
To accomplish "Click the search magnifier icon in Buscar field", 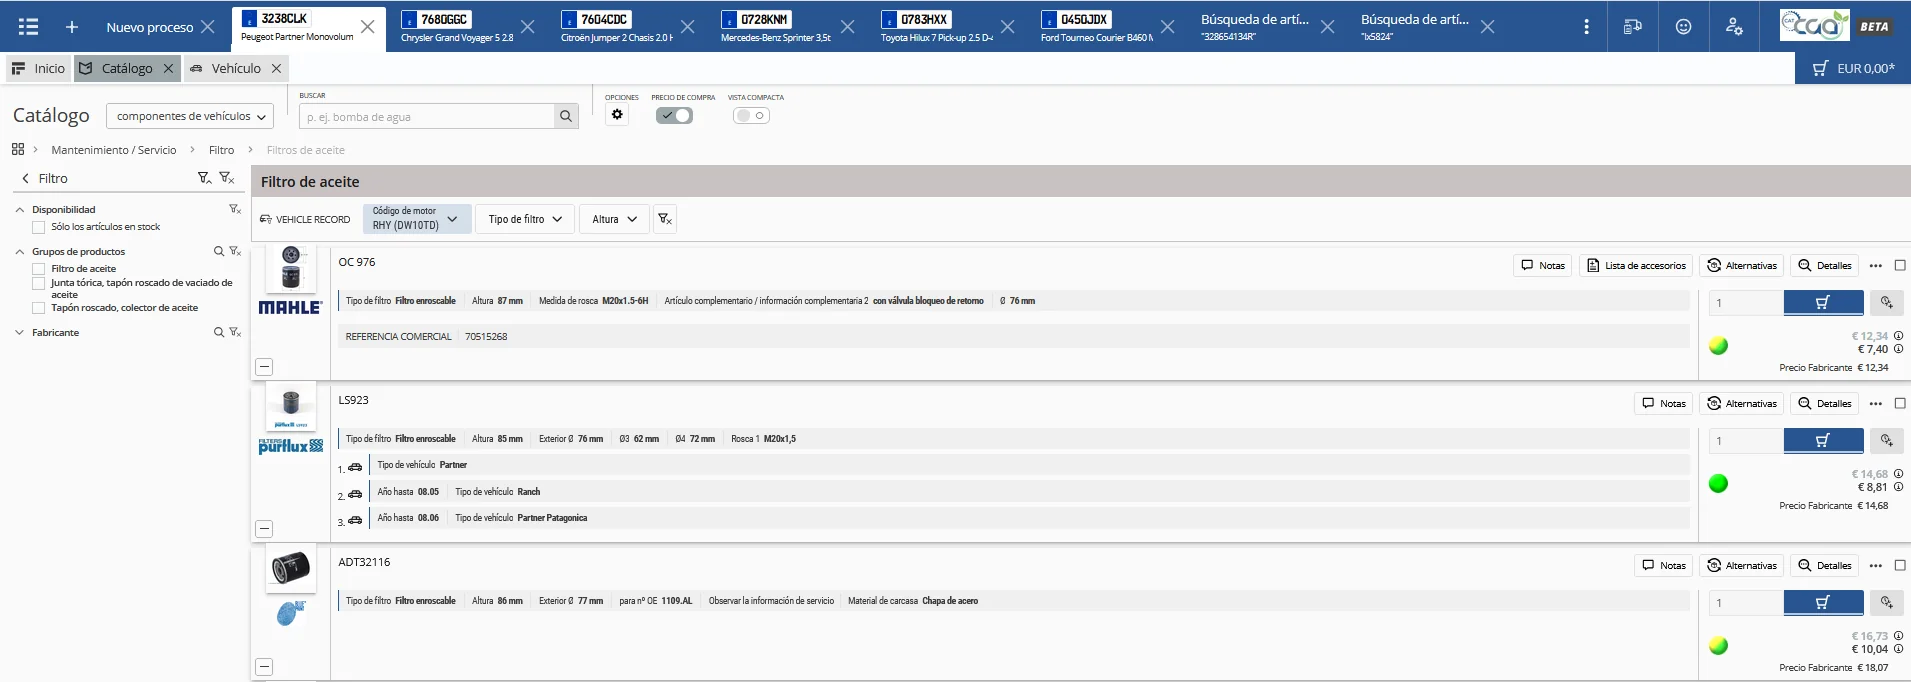I will pyautogui.click(x=566, y=117).
